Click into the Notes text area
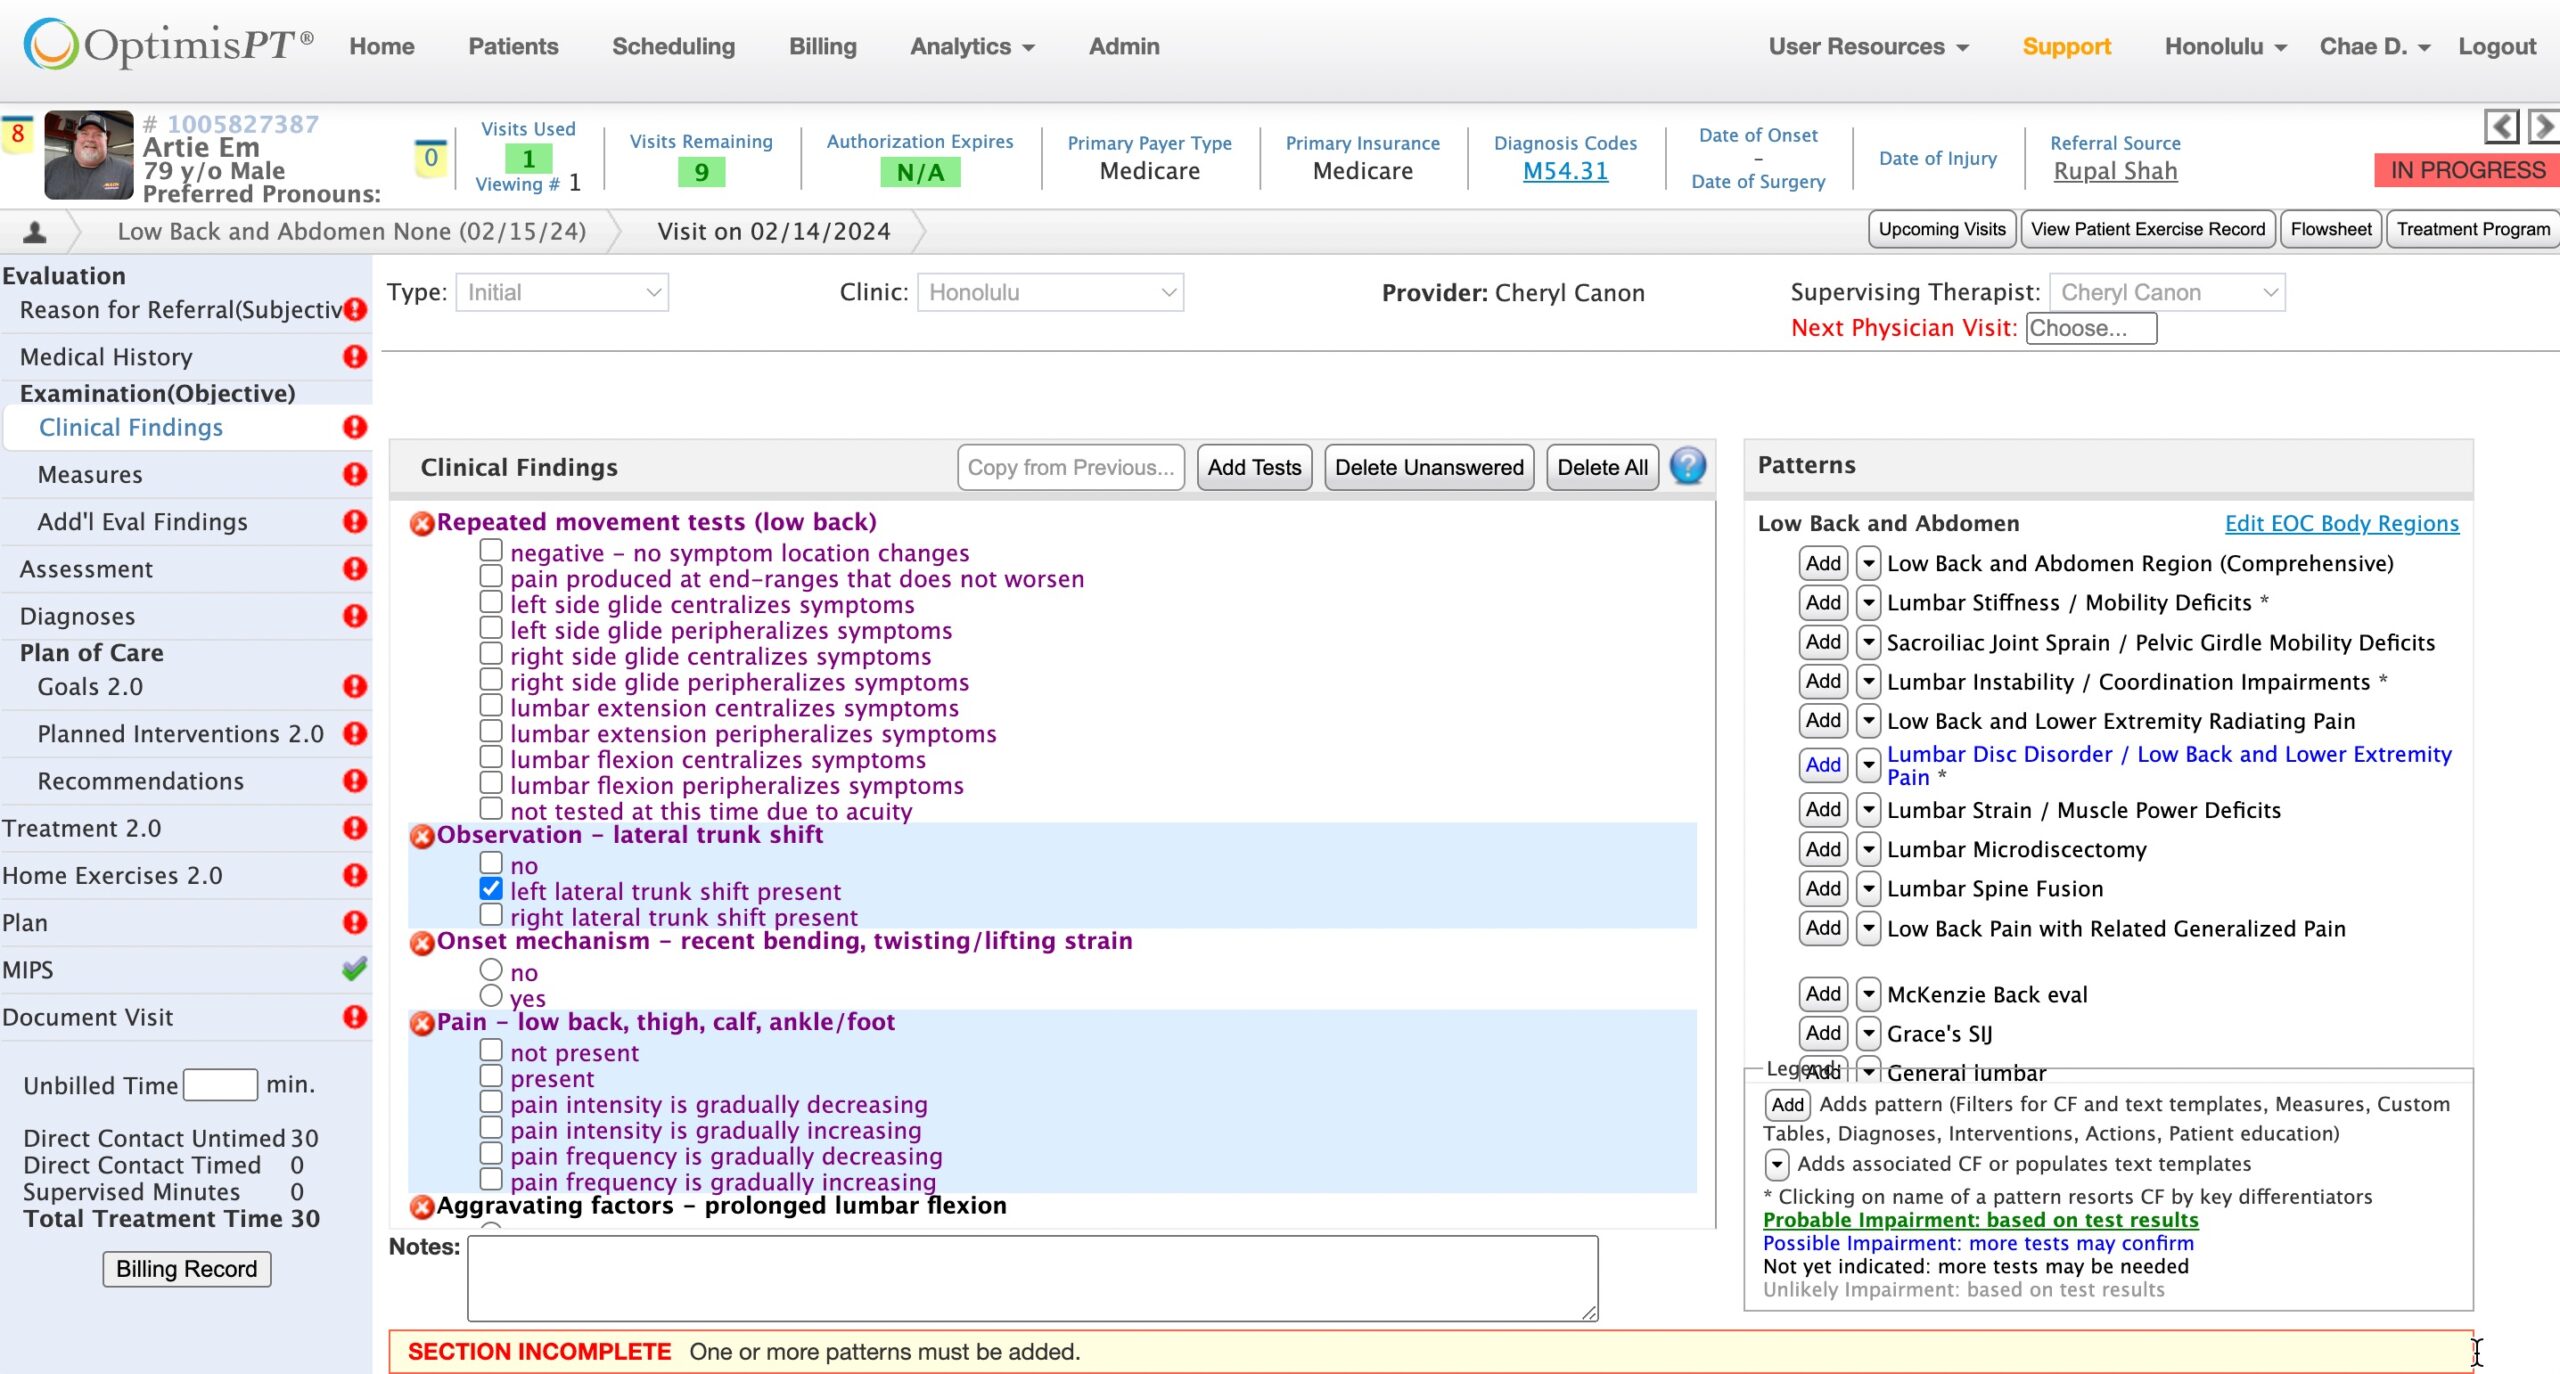 tap(1031, 1278)
